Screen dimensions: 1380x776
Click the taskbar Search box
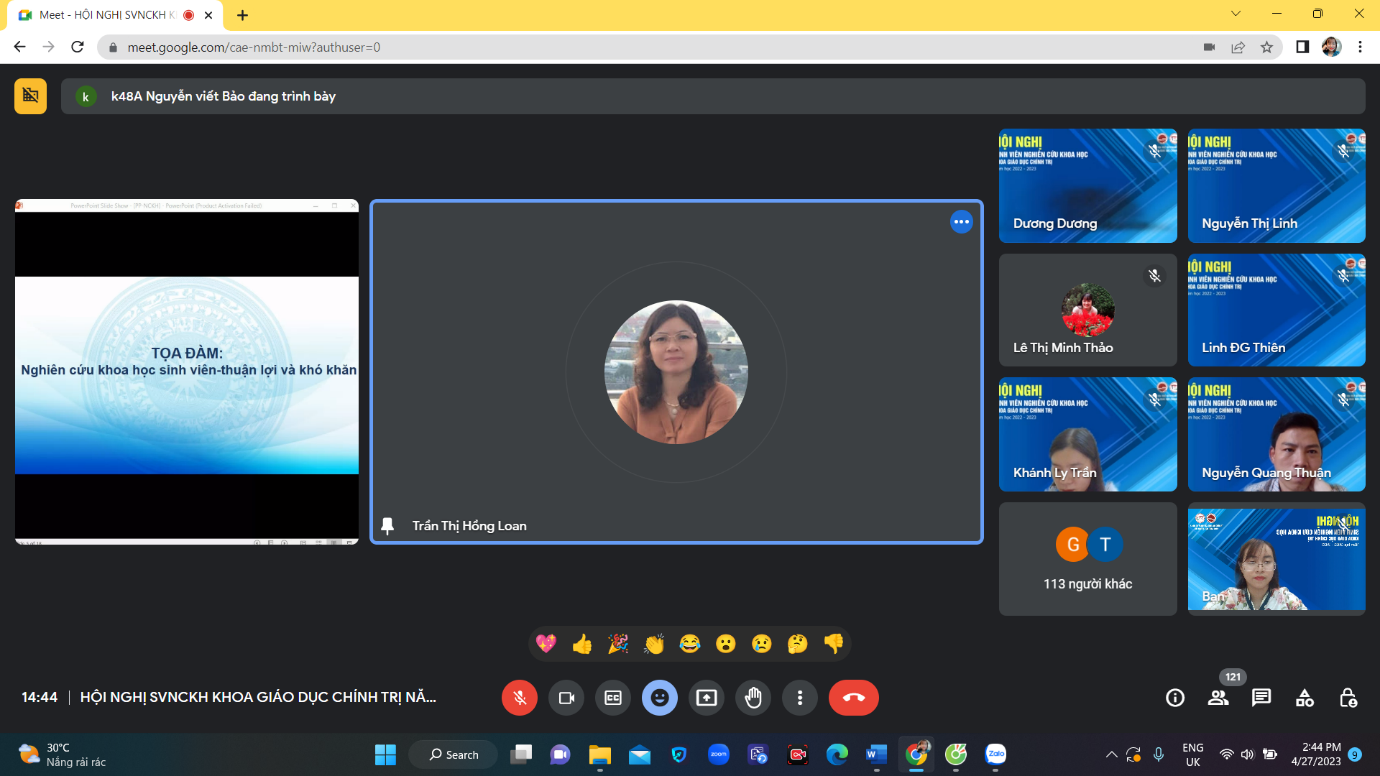pos(453,754)
